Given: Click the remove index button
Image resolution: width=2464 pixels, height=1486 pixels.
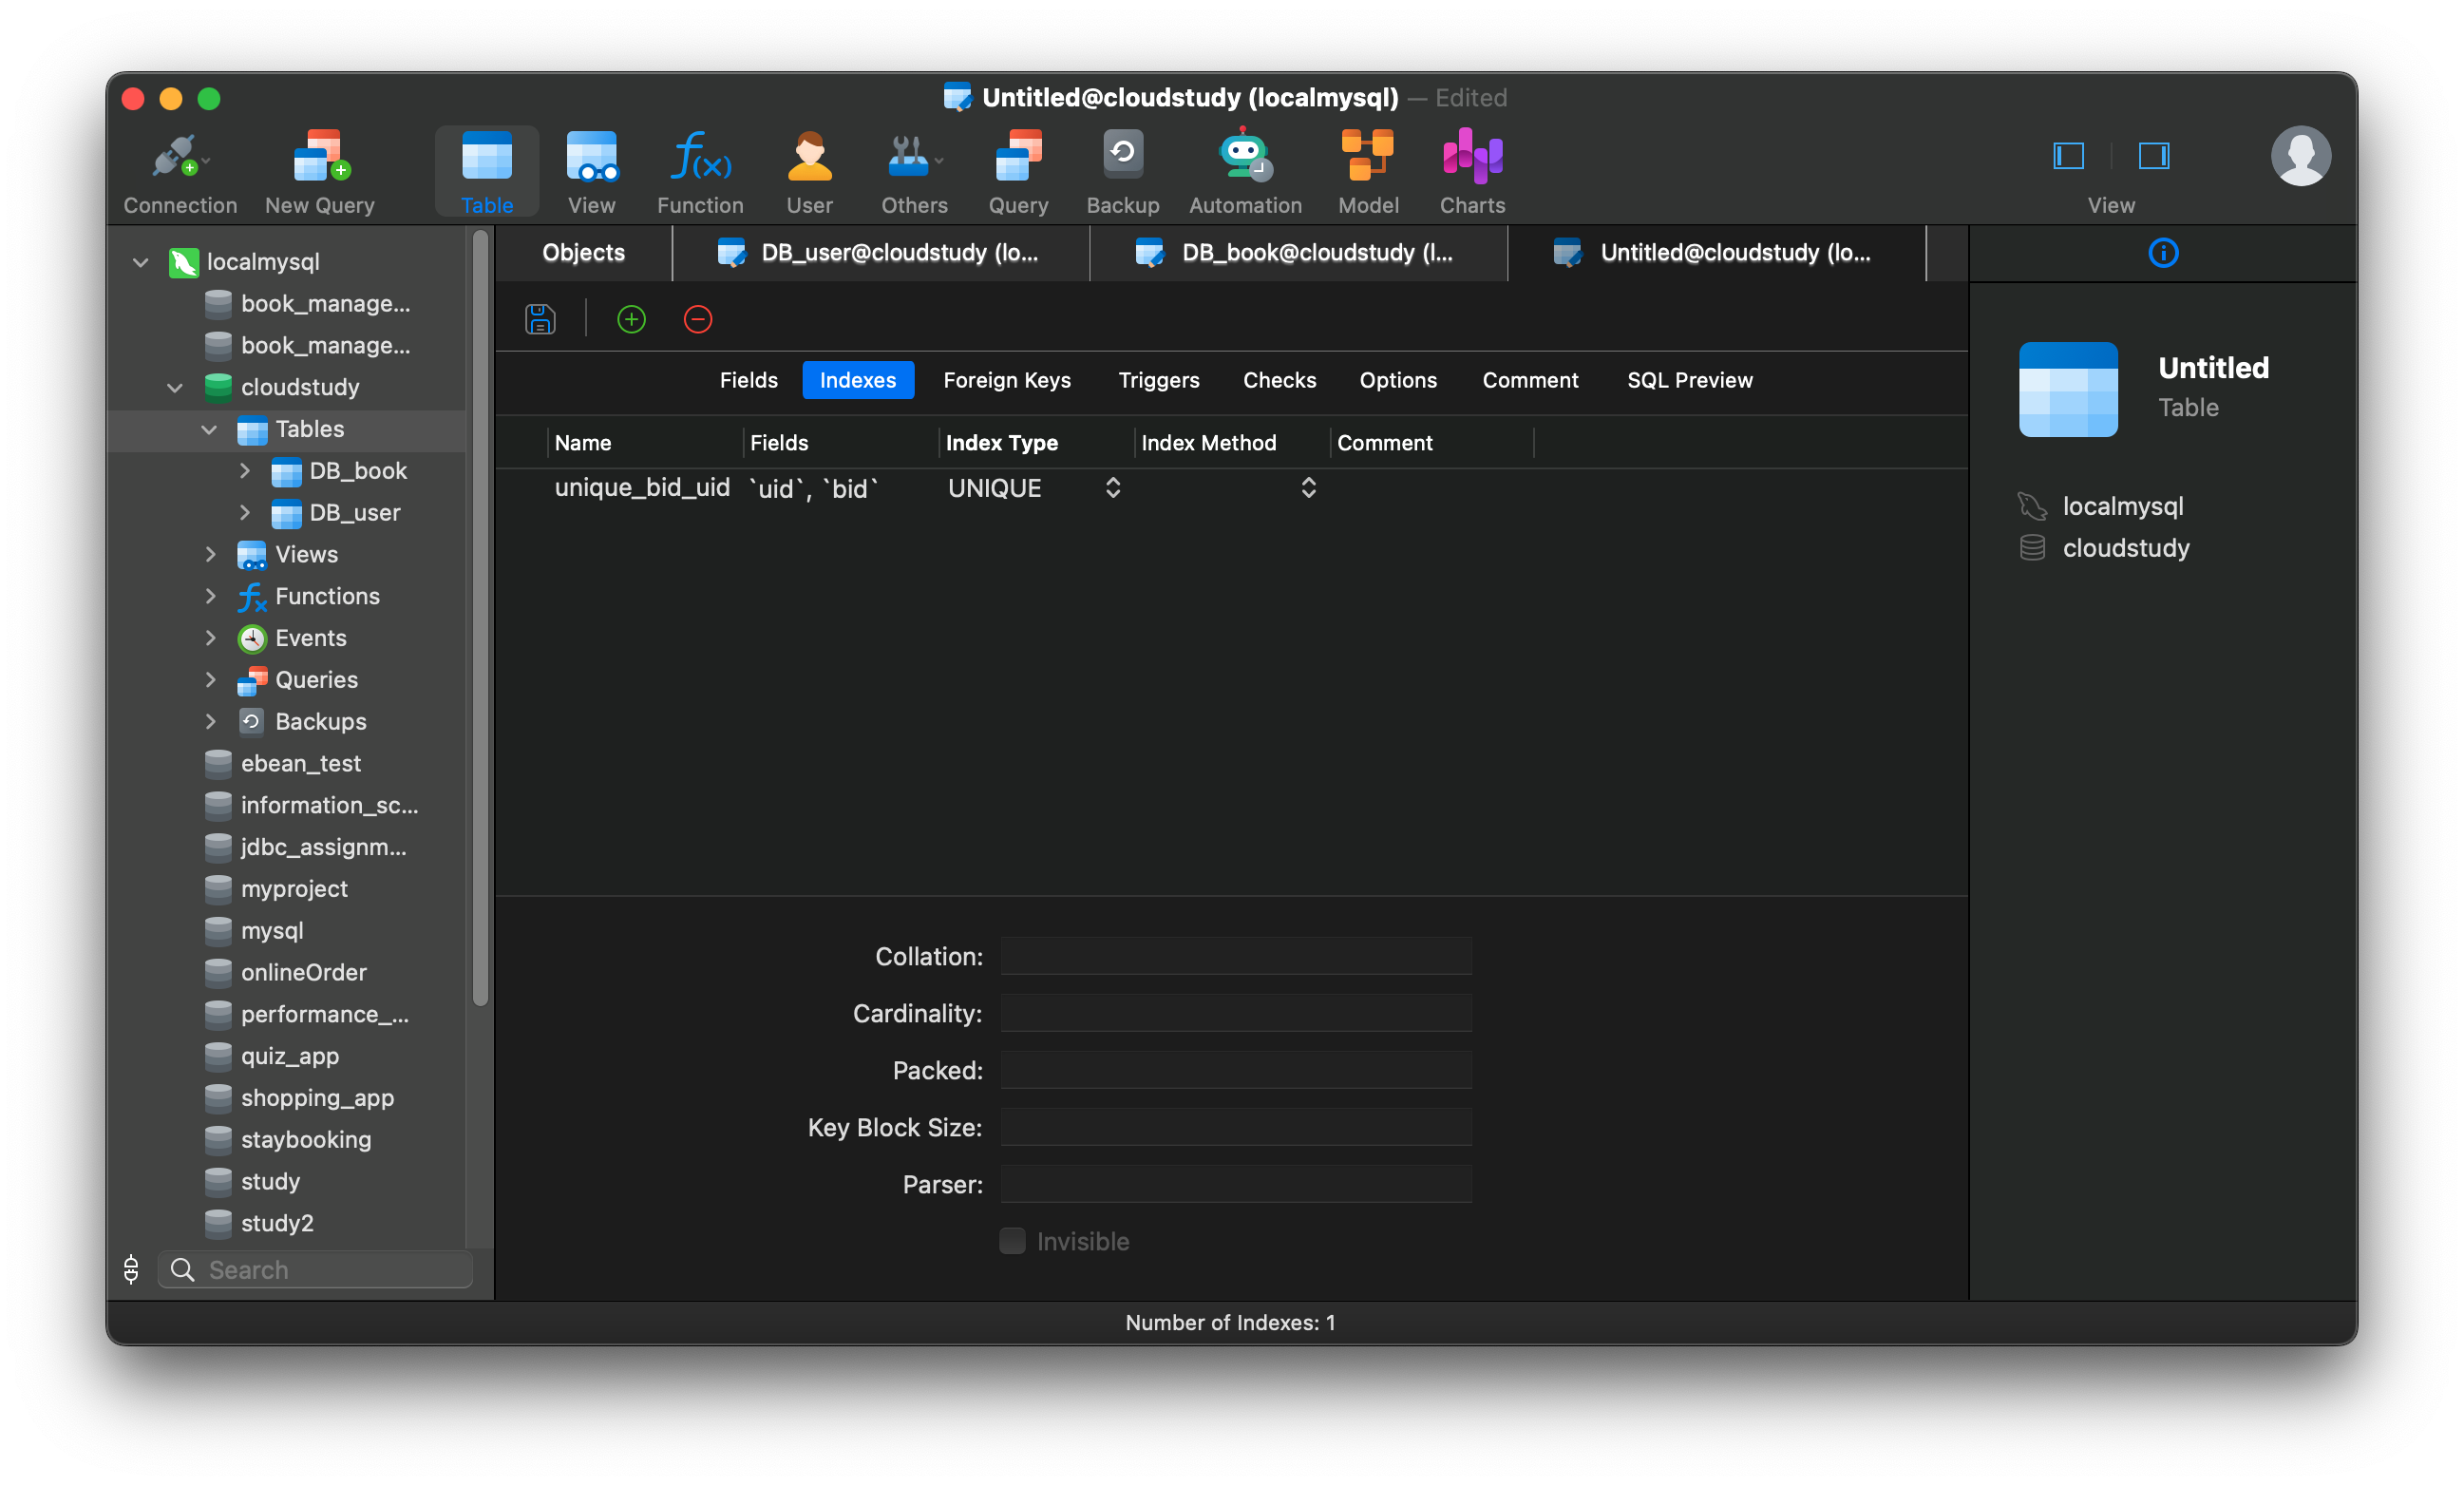Looking at the screenshot, I should [x=697, y=318].
